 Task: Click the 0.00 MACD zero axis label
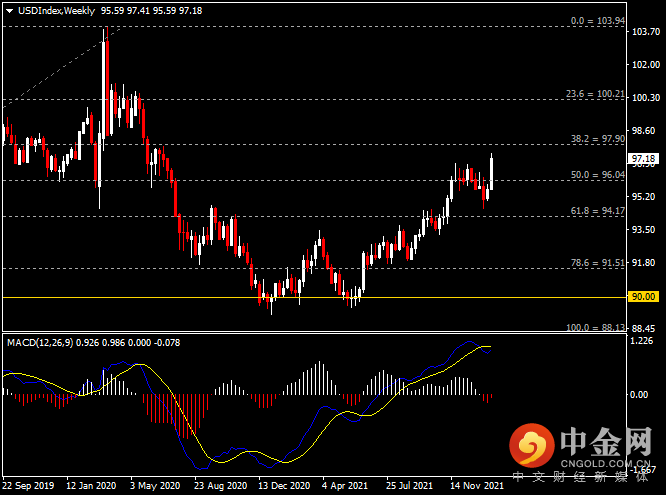pos(639,395)
